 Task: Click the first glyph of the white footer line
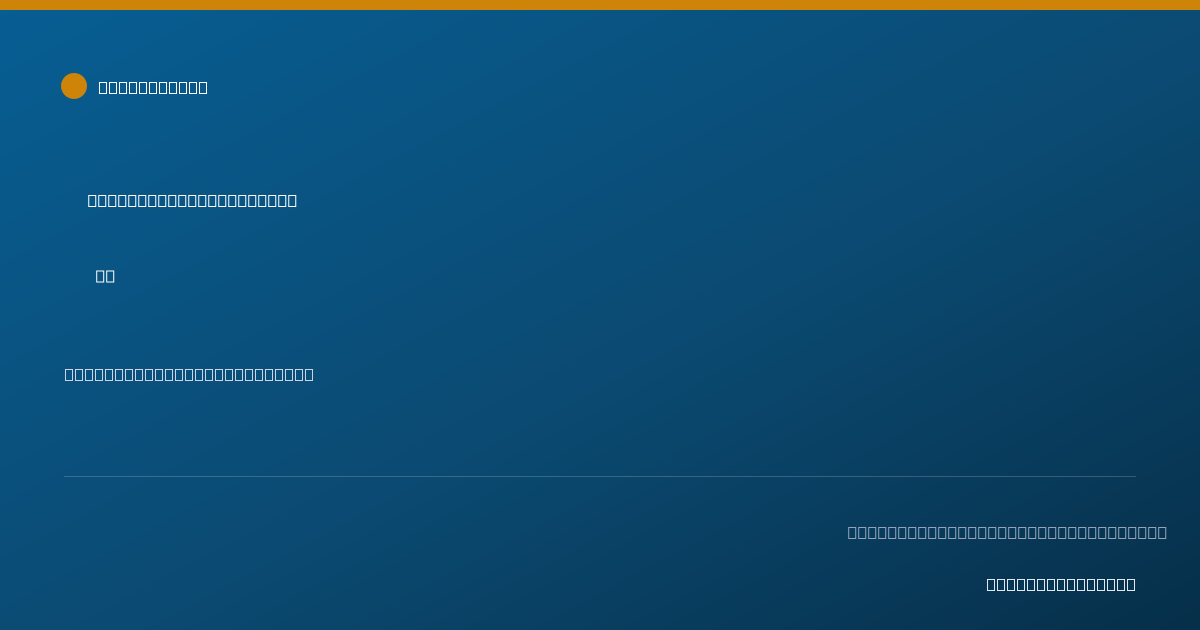click(991, 584)
